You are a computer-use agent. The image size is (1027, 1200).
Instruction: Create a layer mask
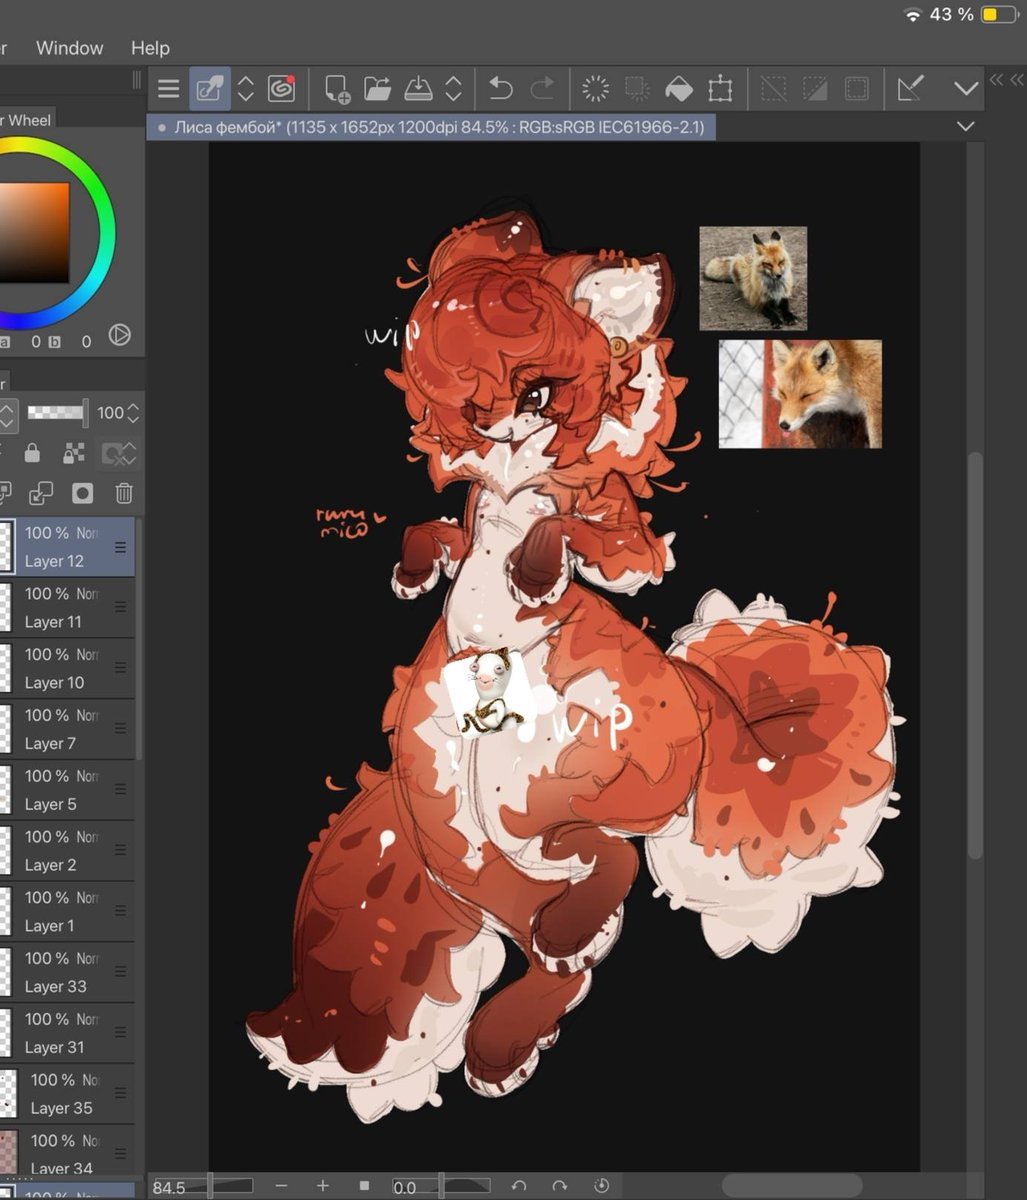pos(82,493)
